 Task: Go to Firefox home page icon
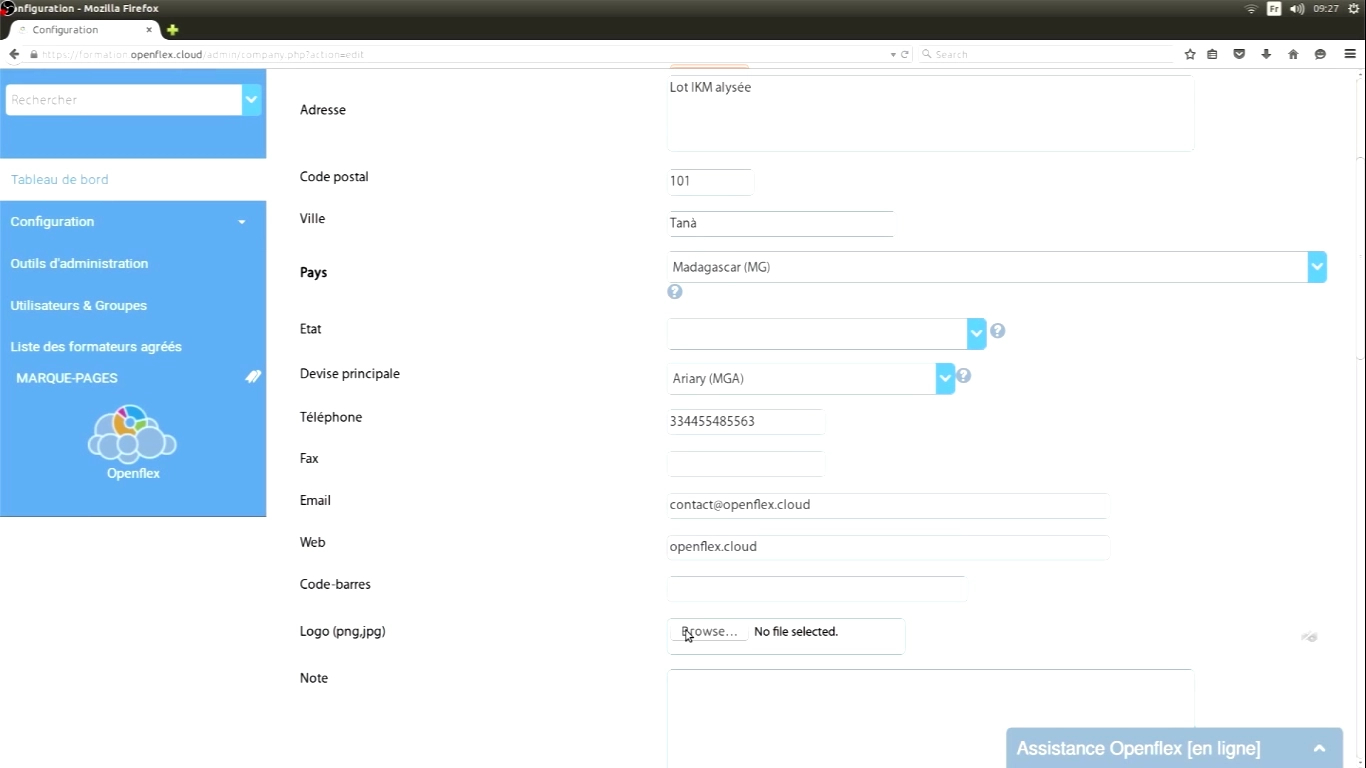click(x=1293, y=54)
